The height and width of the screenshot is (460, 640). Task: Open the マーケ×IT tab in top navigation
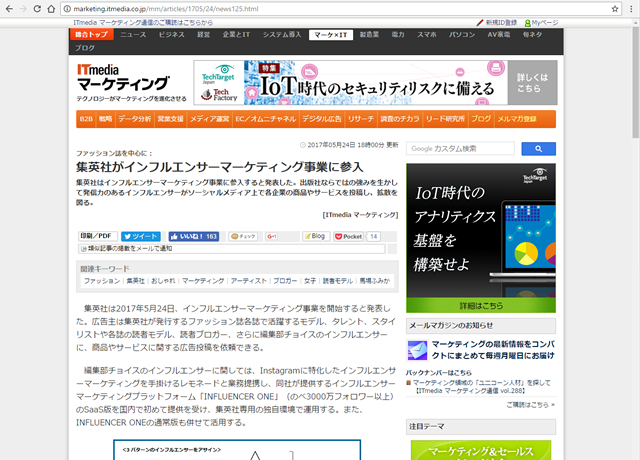[327, 34]
